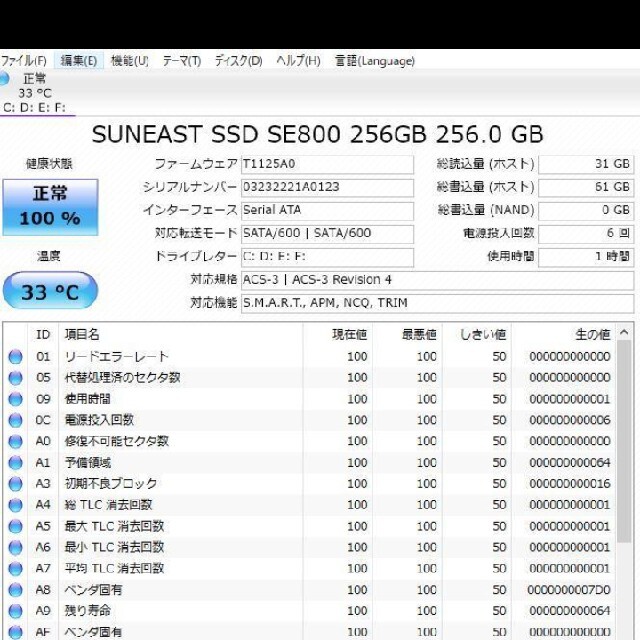Image resolution: width=640 pixels, height=640 pixels.
Task: Click the 項目名 column header
Action: [x=181, y=335]
